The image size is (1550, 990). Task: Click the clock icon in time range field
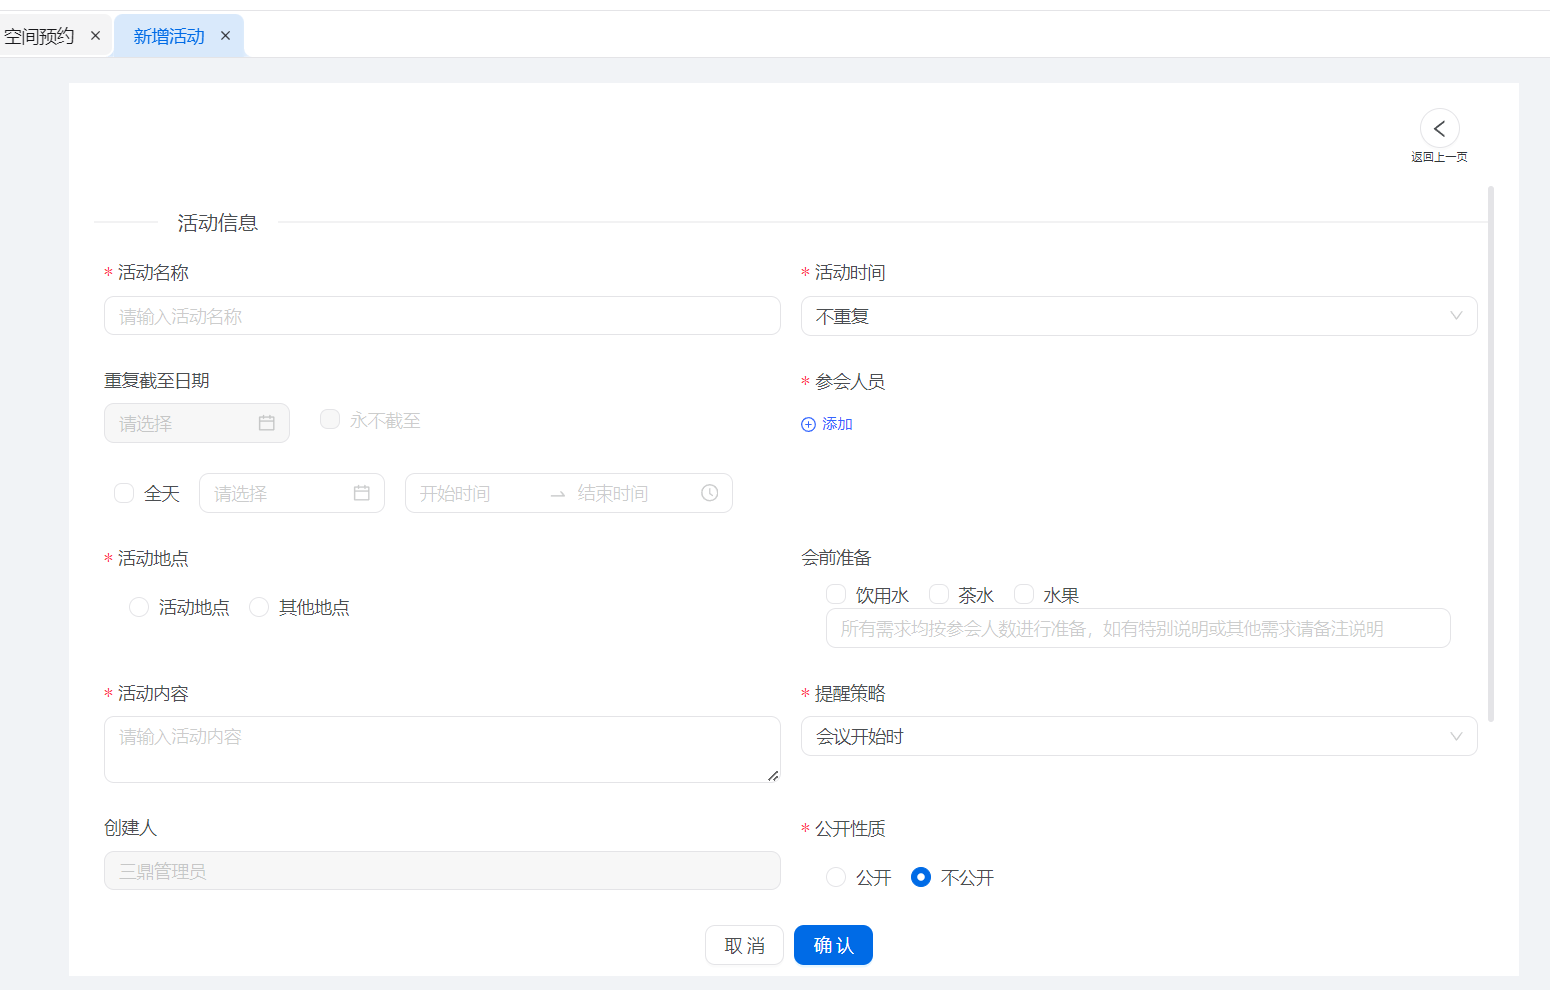point(709,493)
